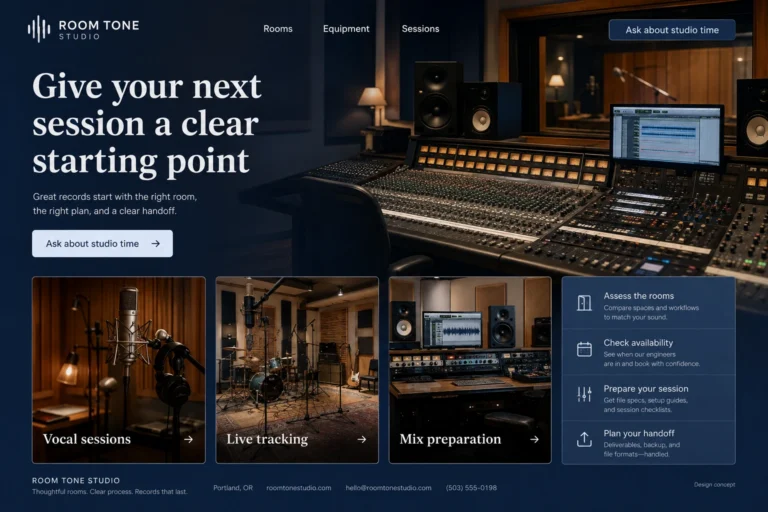The image size is (768, 512).
Task: Click the door icon beside Assess the rooms
Action: pos(584,303)
